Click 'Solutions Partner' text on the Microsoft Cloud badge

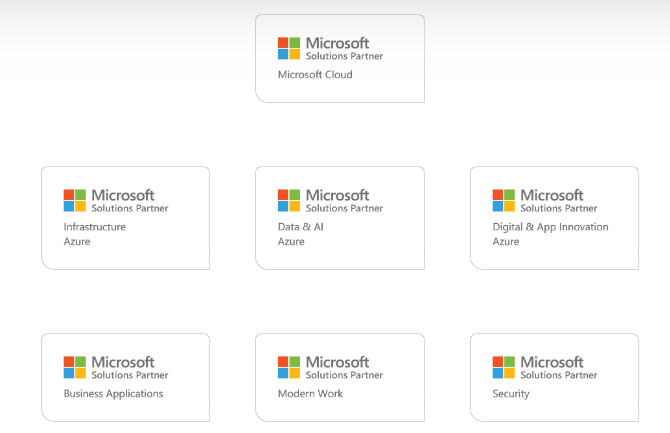344,57
